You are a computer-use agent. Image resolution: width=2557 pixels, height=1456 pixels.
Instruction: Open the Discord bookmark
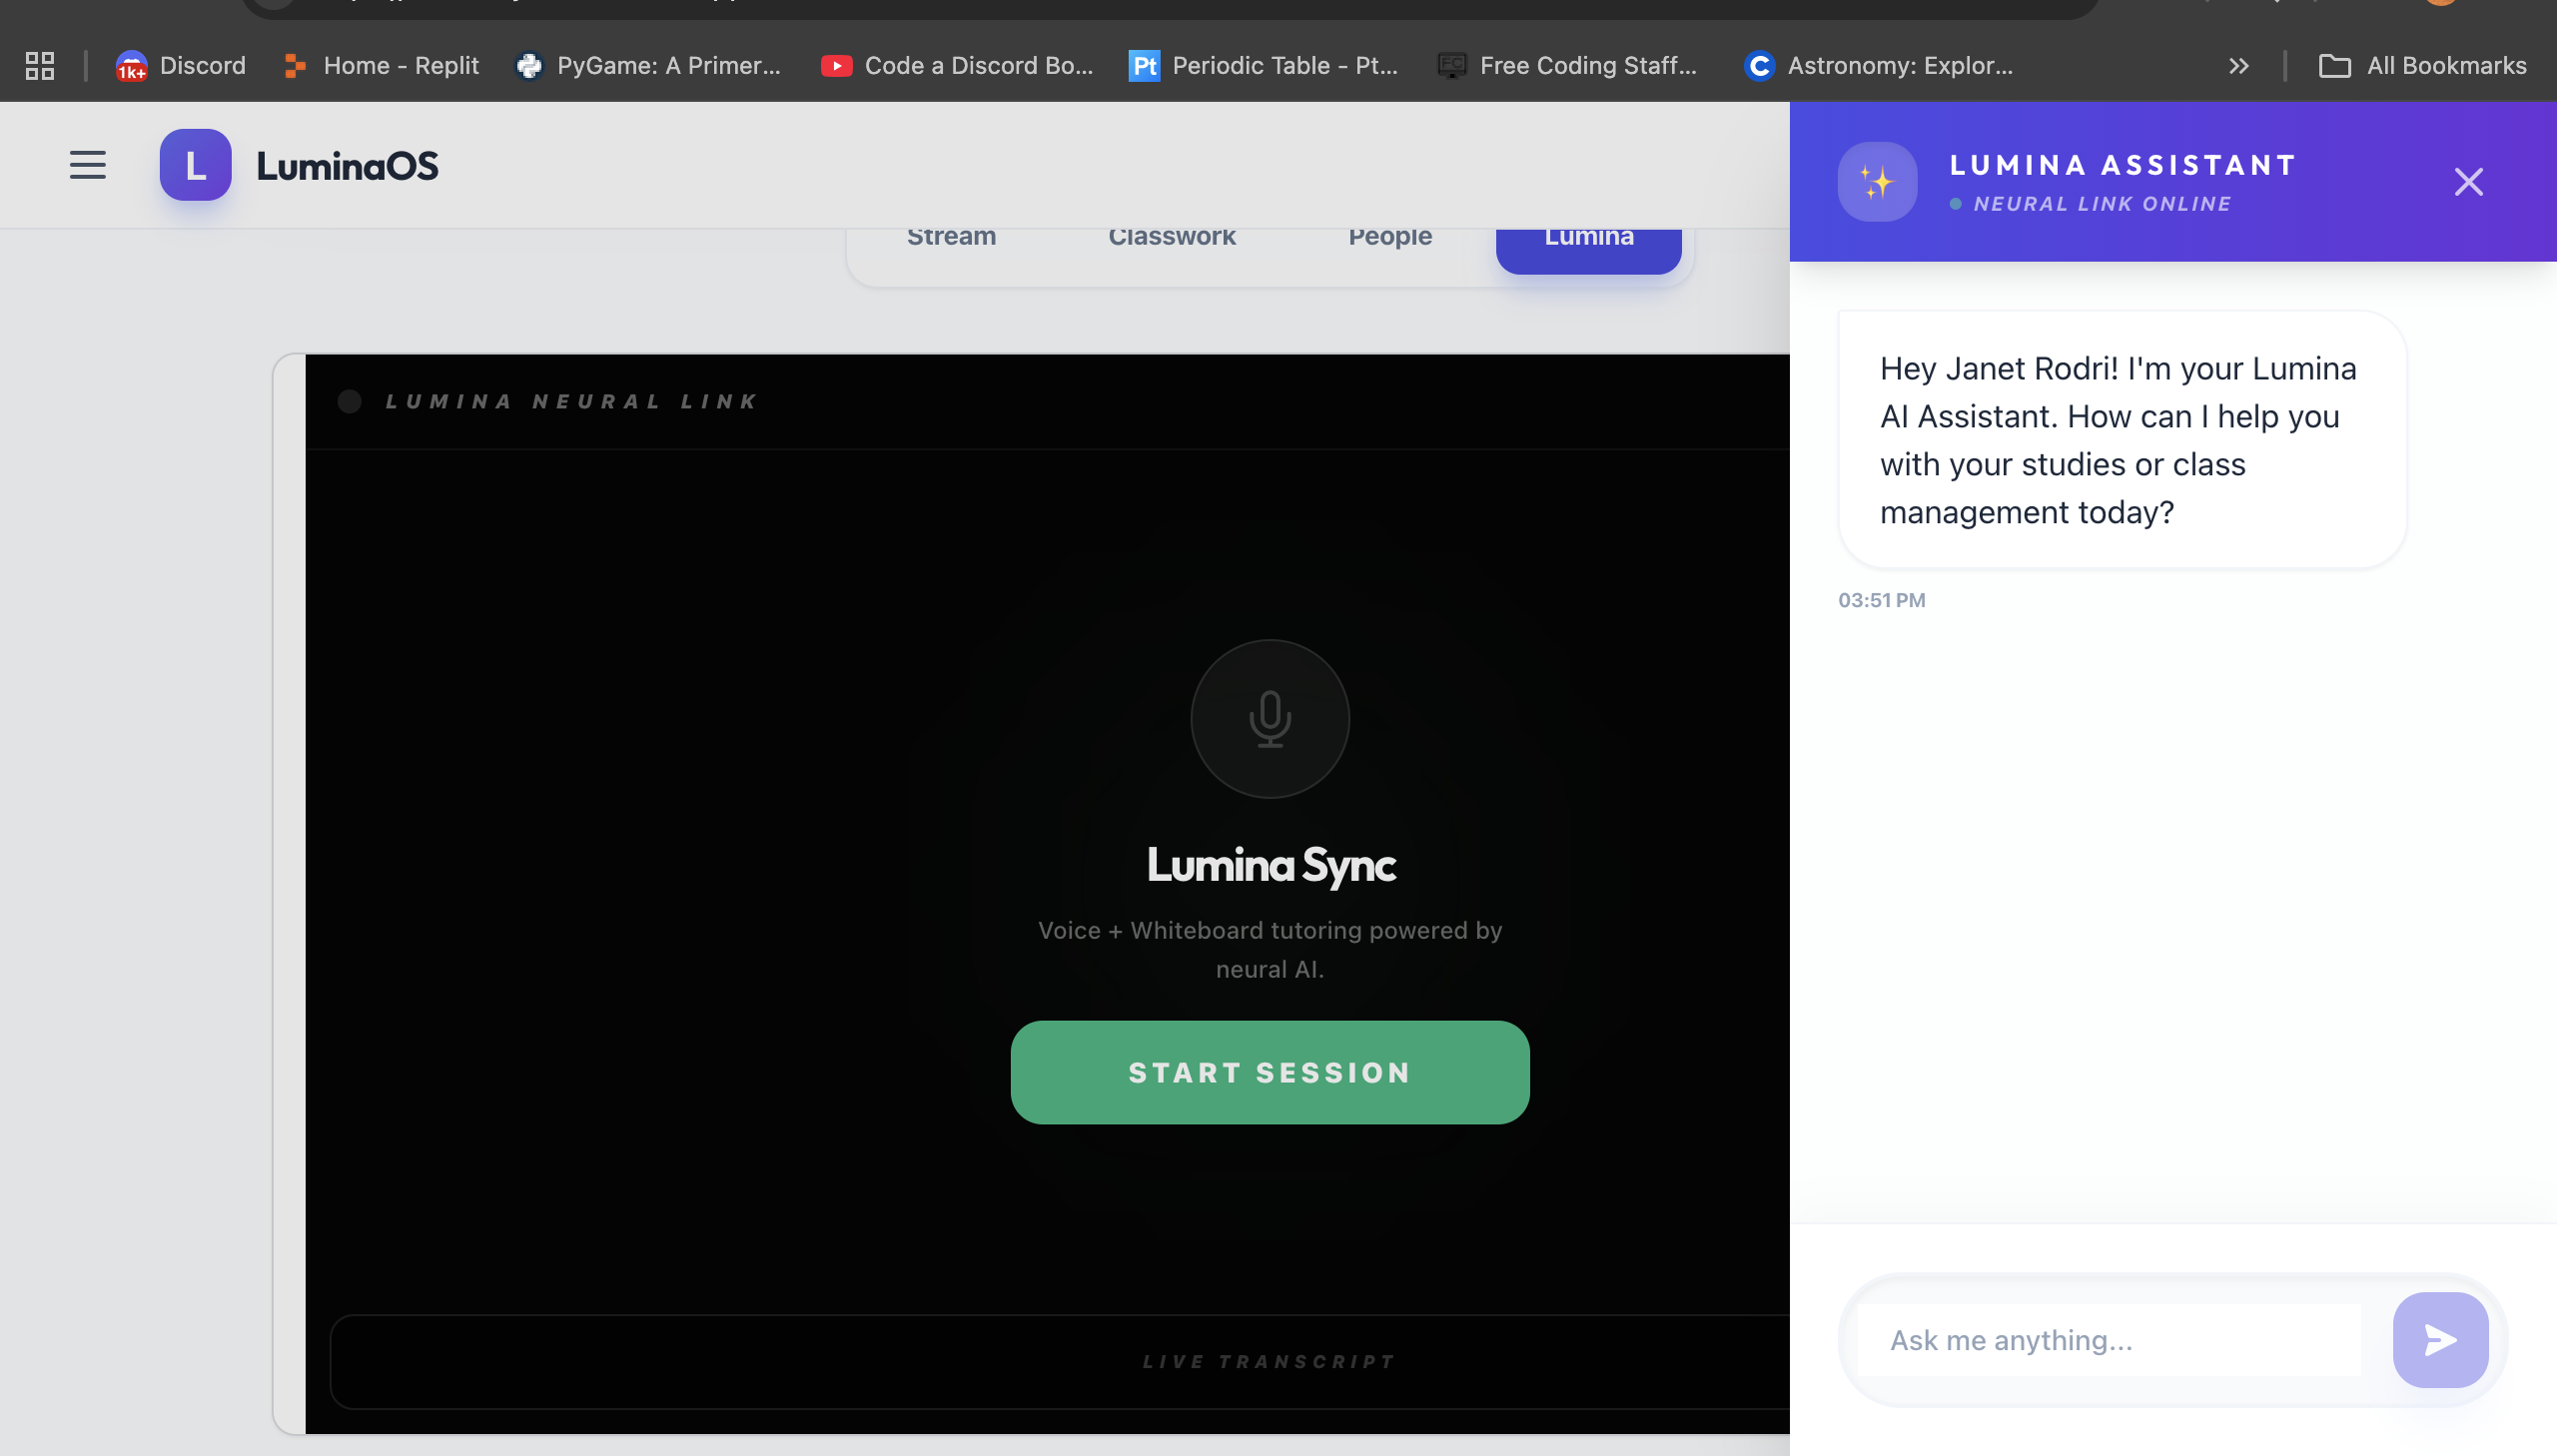181,66
